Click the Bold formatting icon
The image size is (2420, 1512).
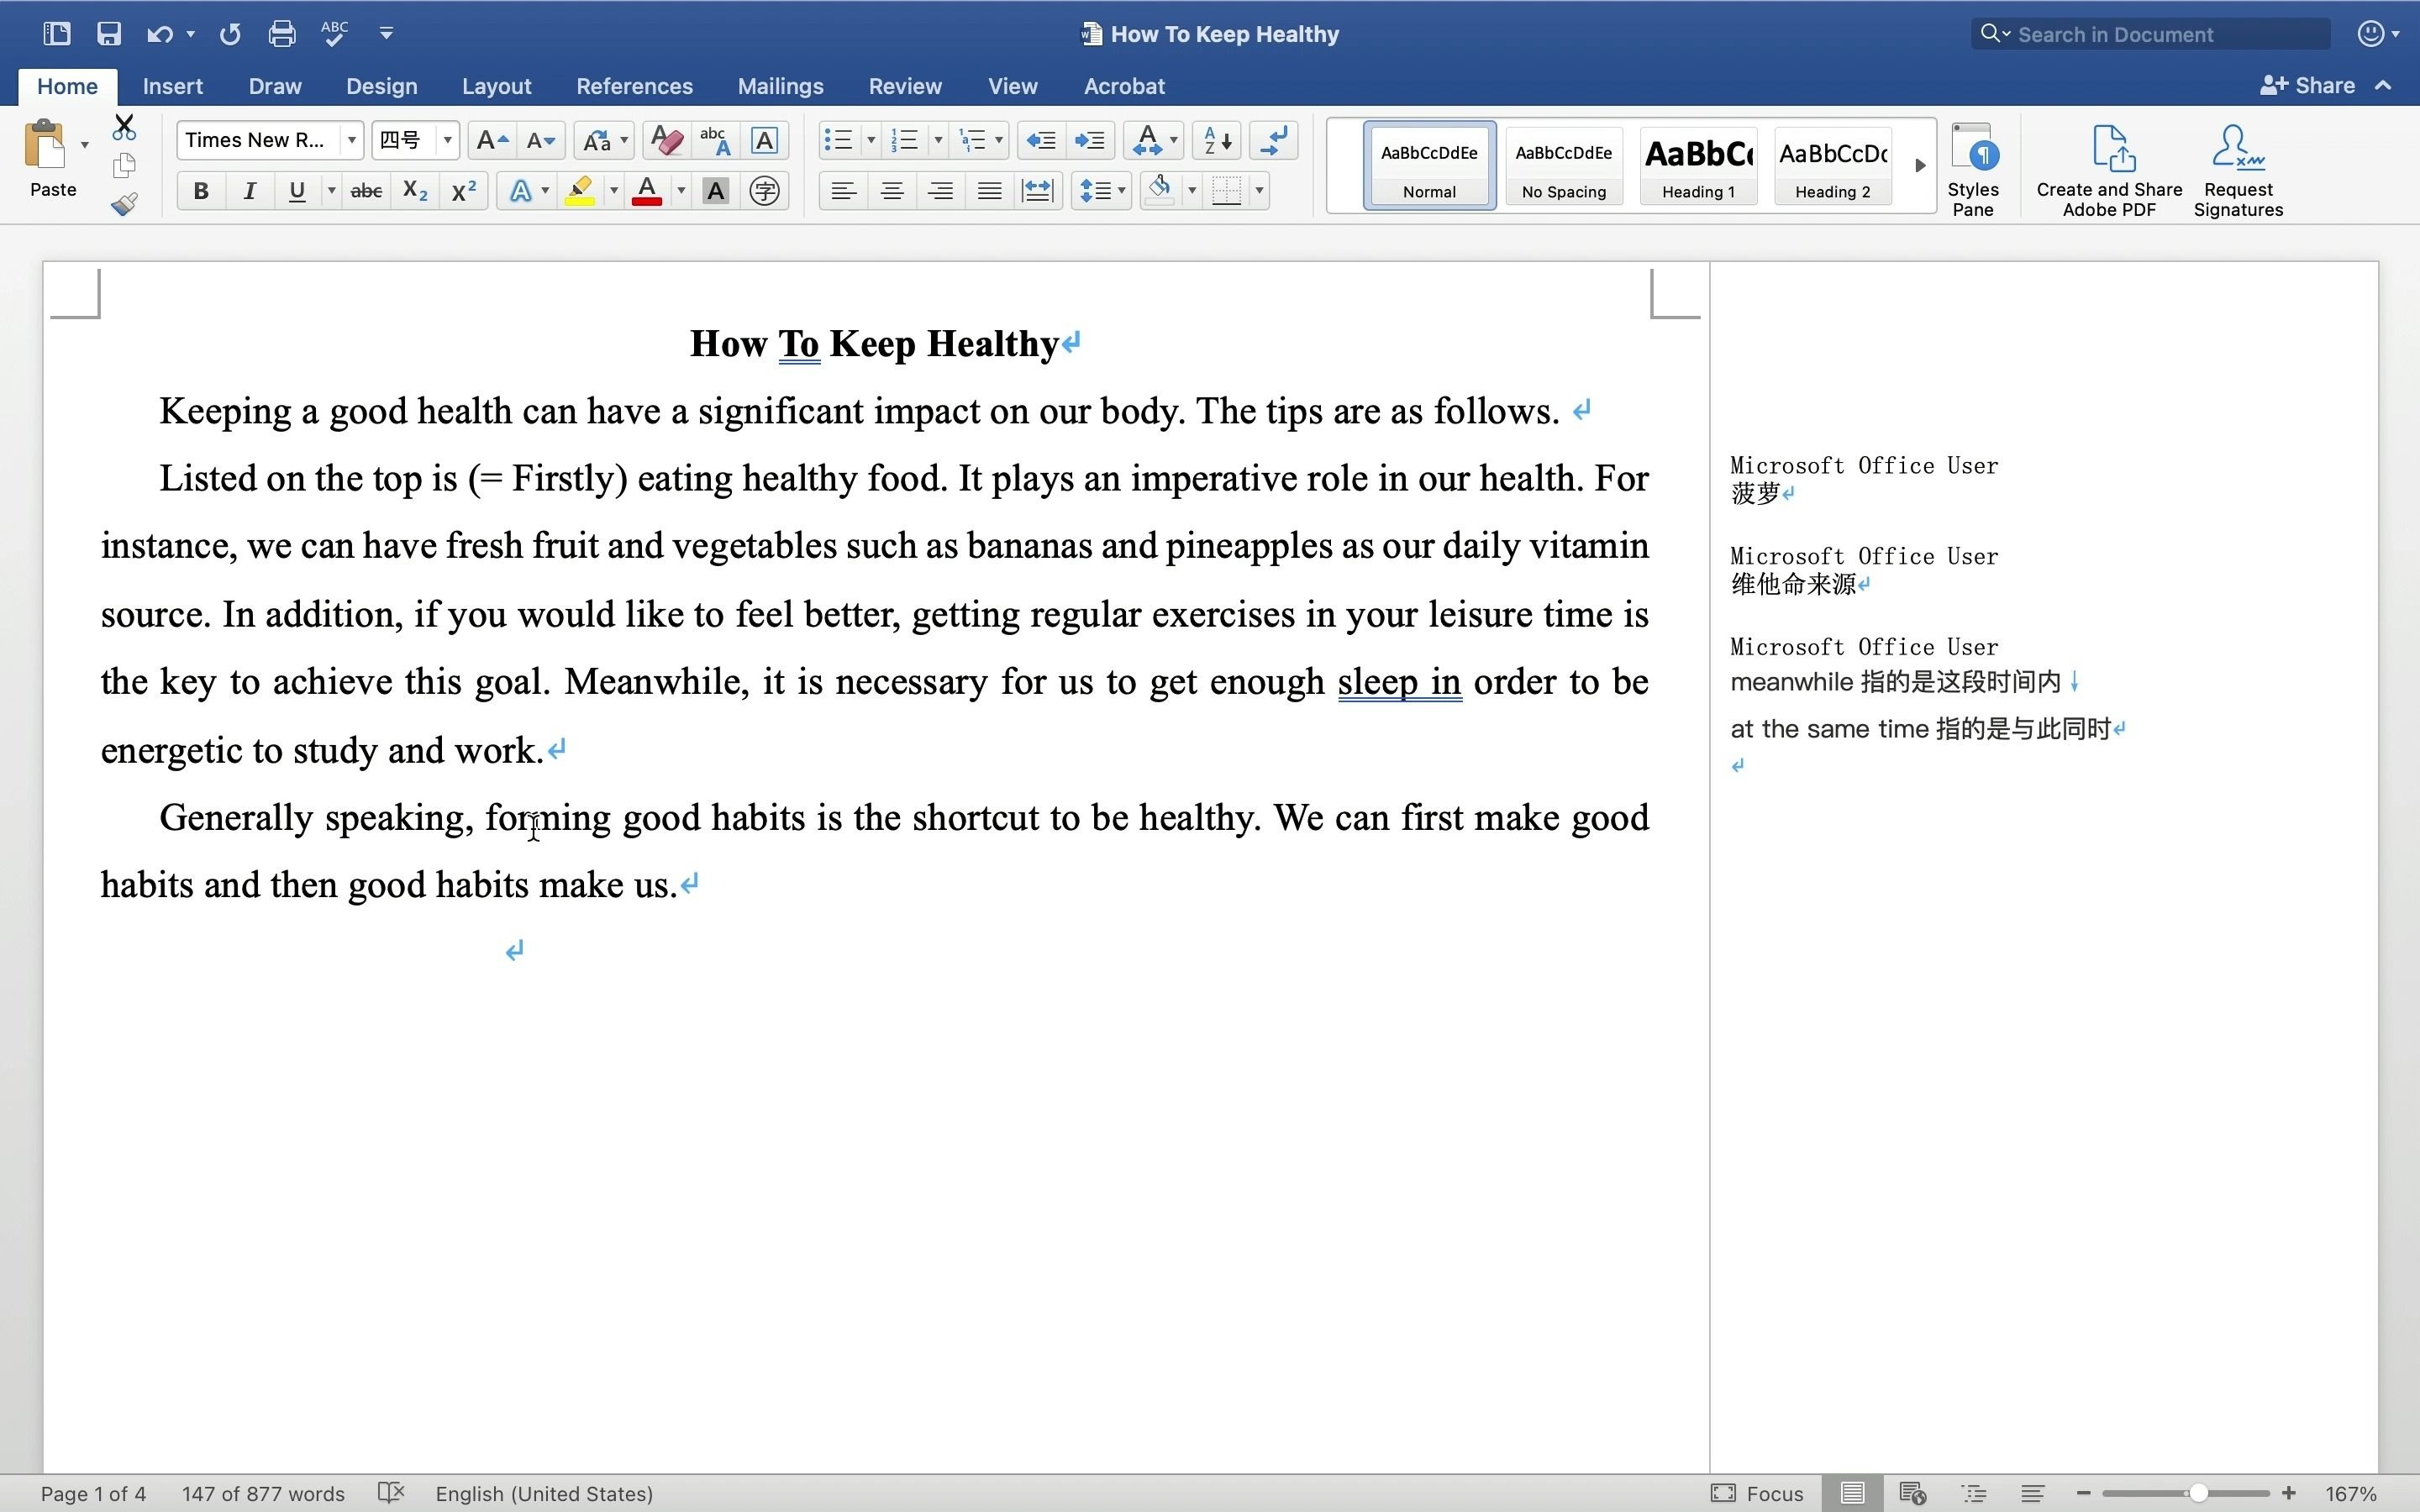point(198,190)
